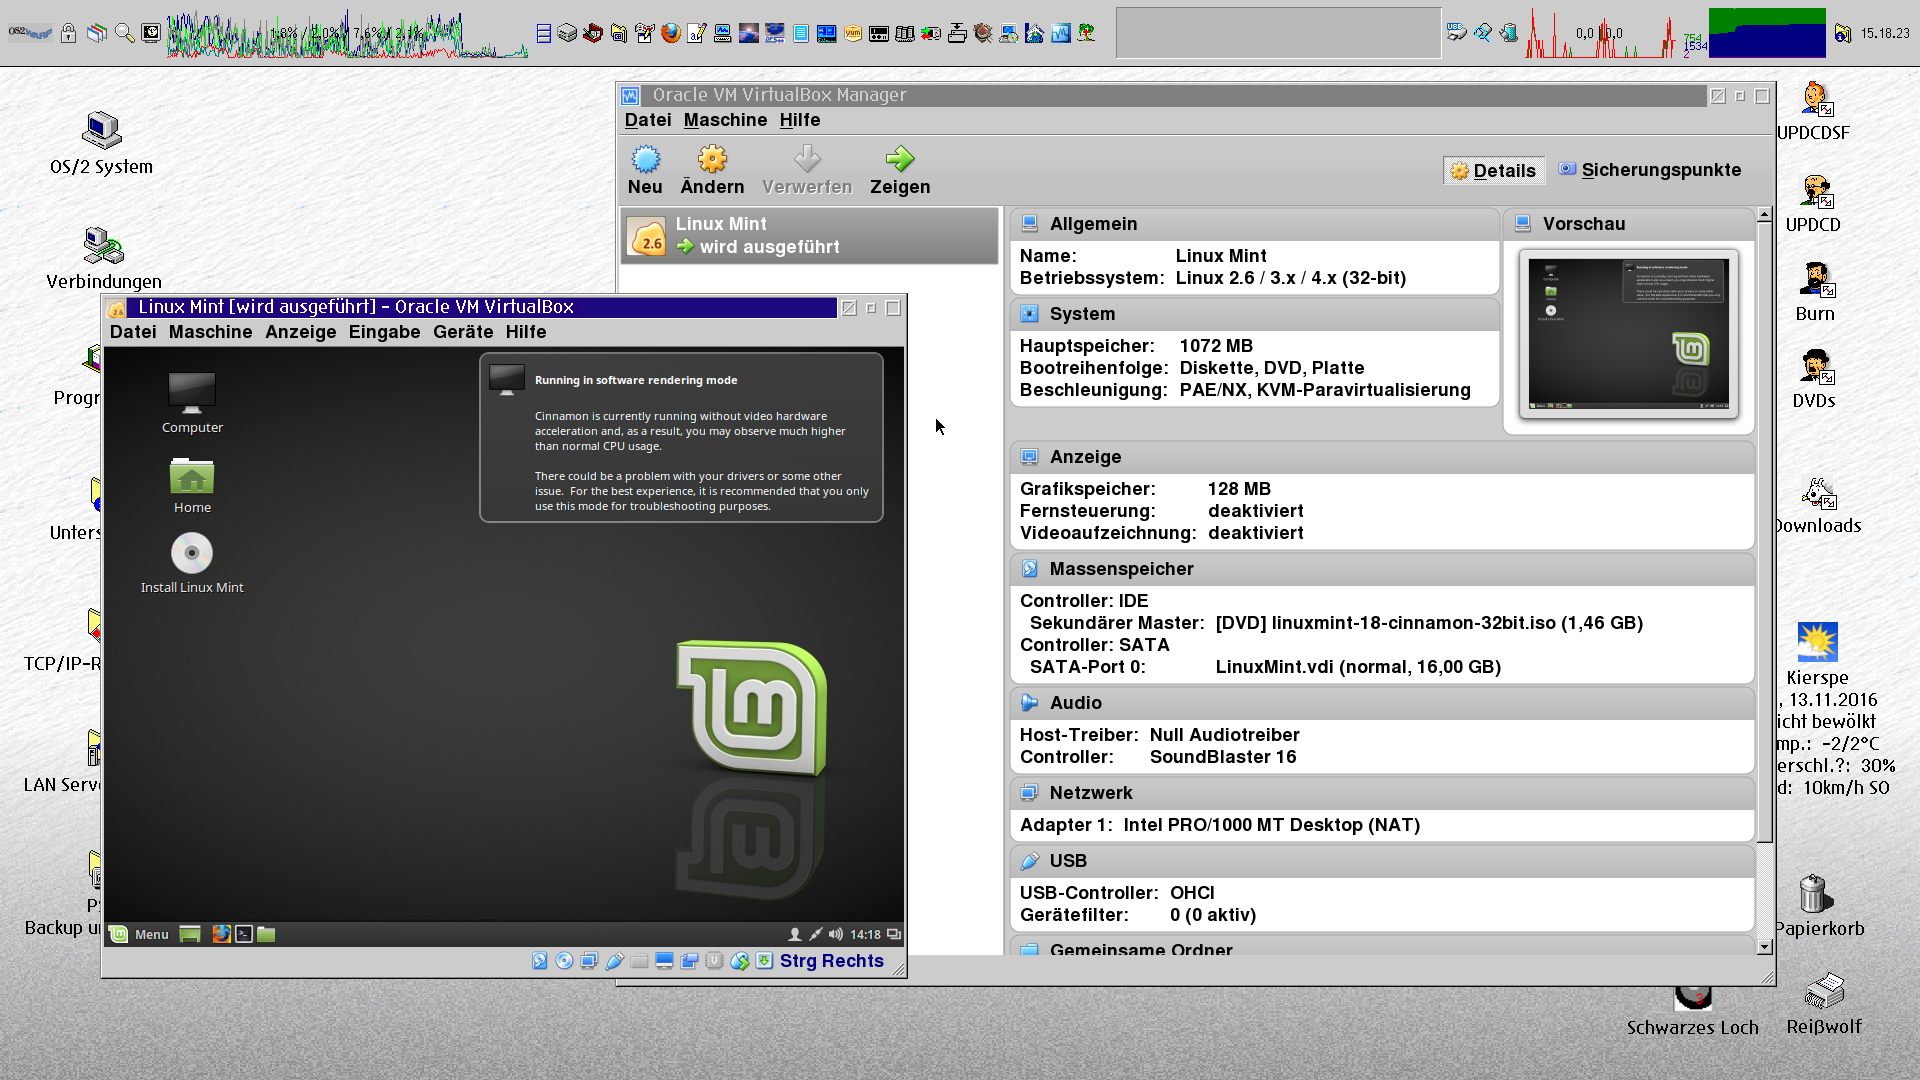Dismiss the software rendering mode notification
Viewport: 1920px width, 1080px height.
coord(681,437)
